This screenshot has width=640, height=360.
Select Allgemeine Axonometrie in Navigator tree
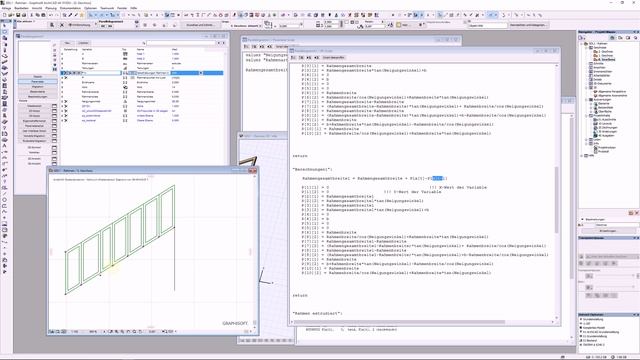click(x=613, y=96)
